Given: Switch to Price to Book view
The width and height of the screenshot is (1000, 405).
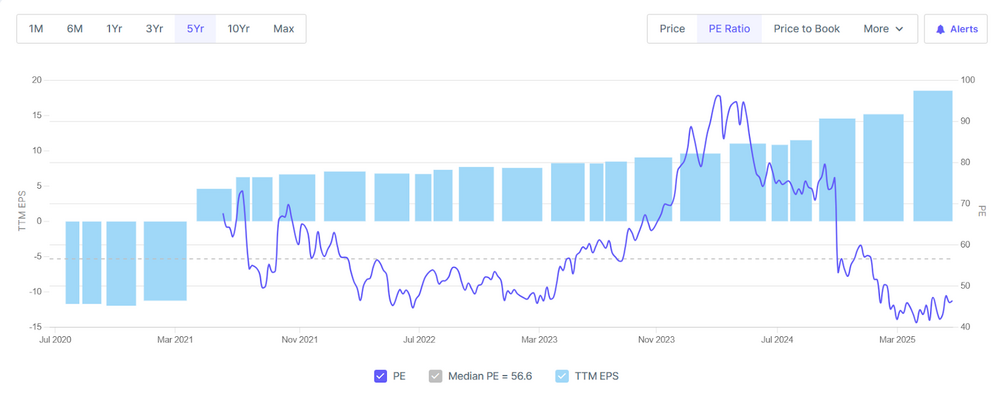Looking at the screenshot, I should (806, 29).
